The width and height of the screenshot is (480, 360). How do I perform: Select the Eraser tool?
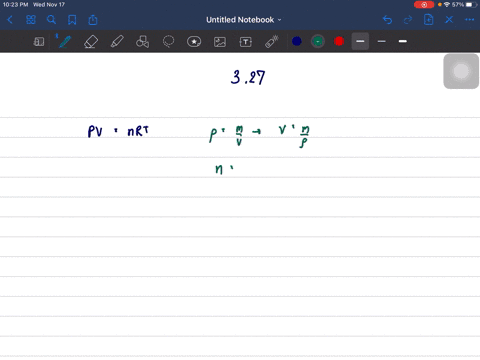(91, 42)
